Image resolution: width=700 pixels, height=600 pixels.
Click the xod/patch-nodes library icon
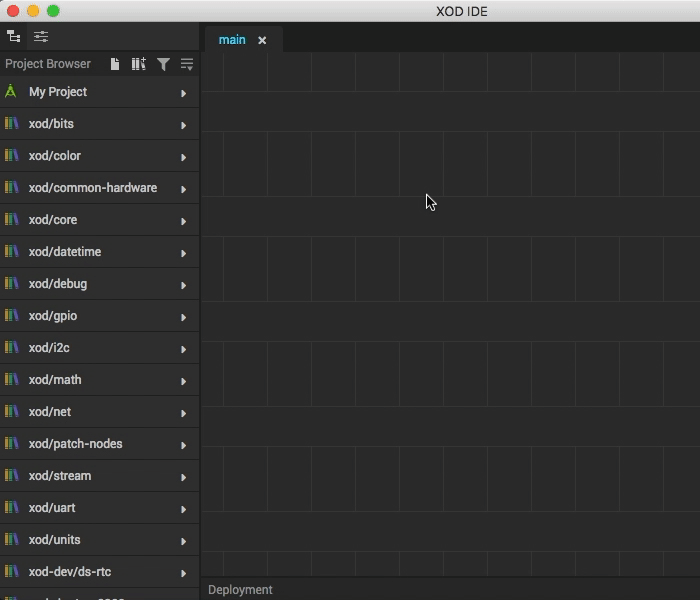click(12, 443)
